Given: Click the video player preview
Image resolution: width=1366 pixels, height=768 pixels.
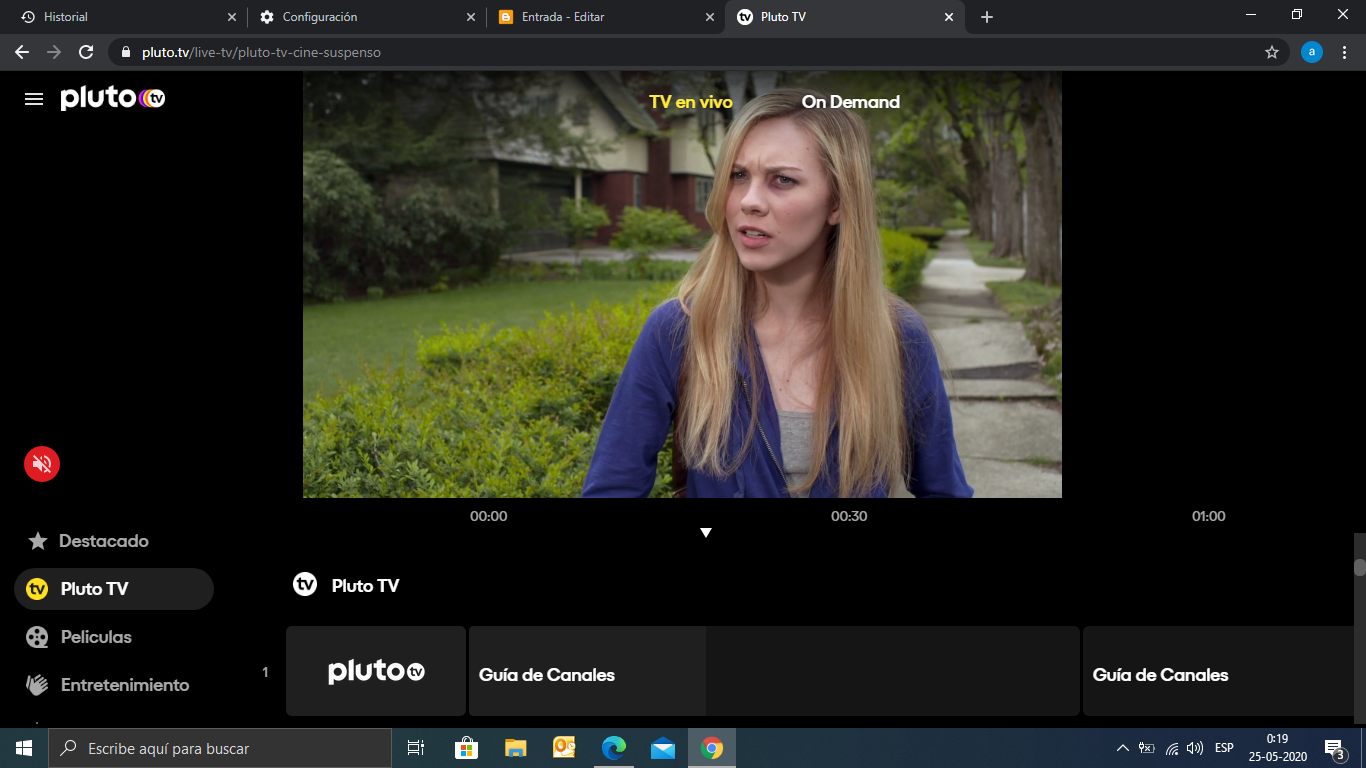Looking at the screenshot, I should click(x=682, y=284).
